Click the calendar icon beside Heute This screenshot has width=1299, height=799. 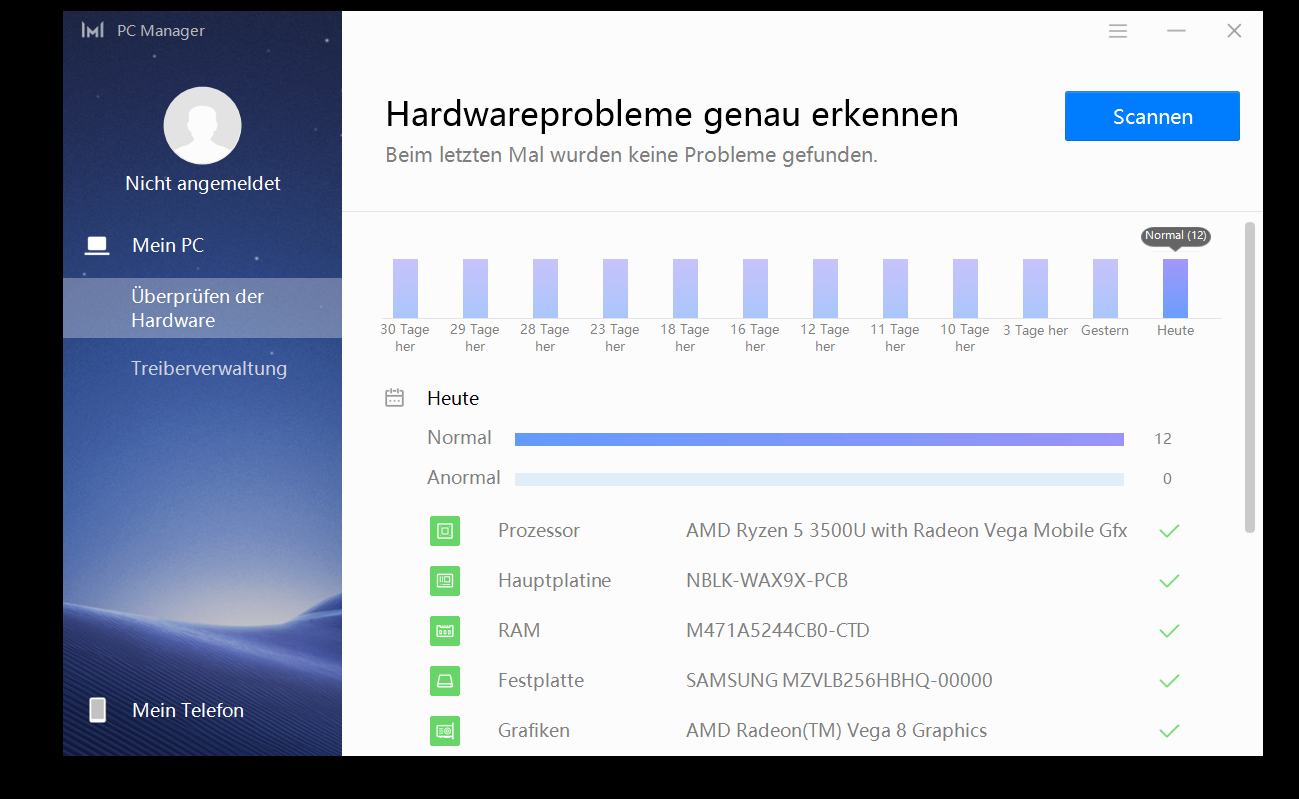tap(395, 398)
